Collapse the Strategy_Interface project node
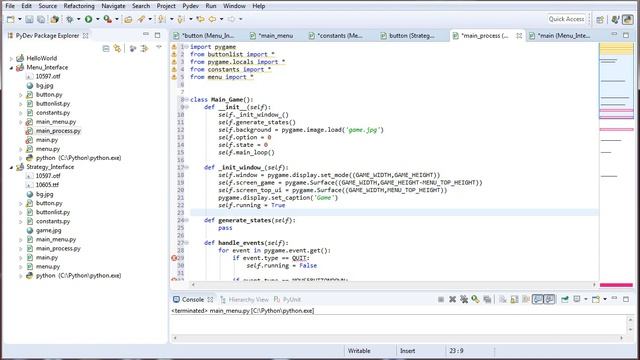 11,167
